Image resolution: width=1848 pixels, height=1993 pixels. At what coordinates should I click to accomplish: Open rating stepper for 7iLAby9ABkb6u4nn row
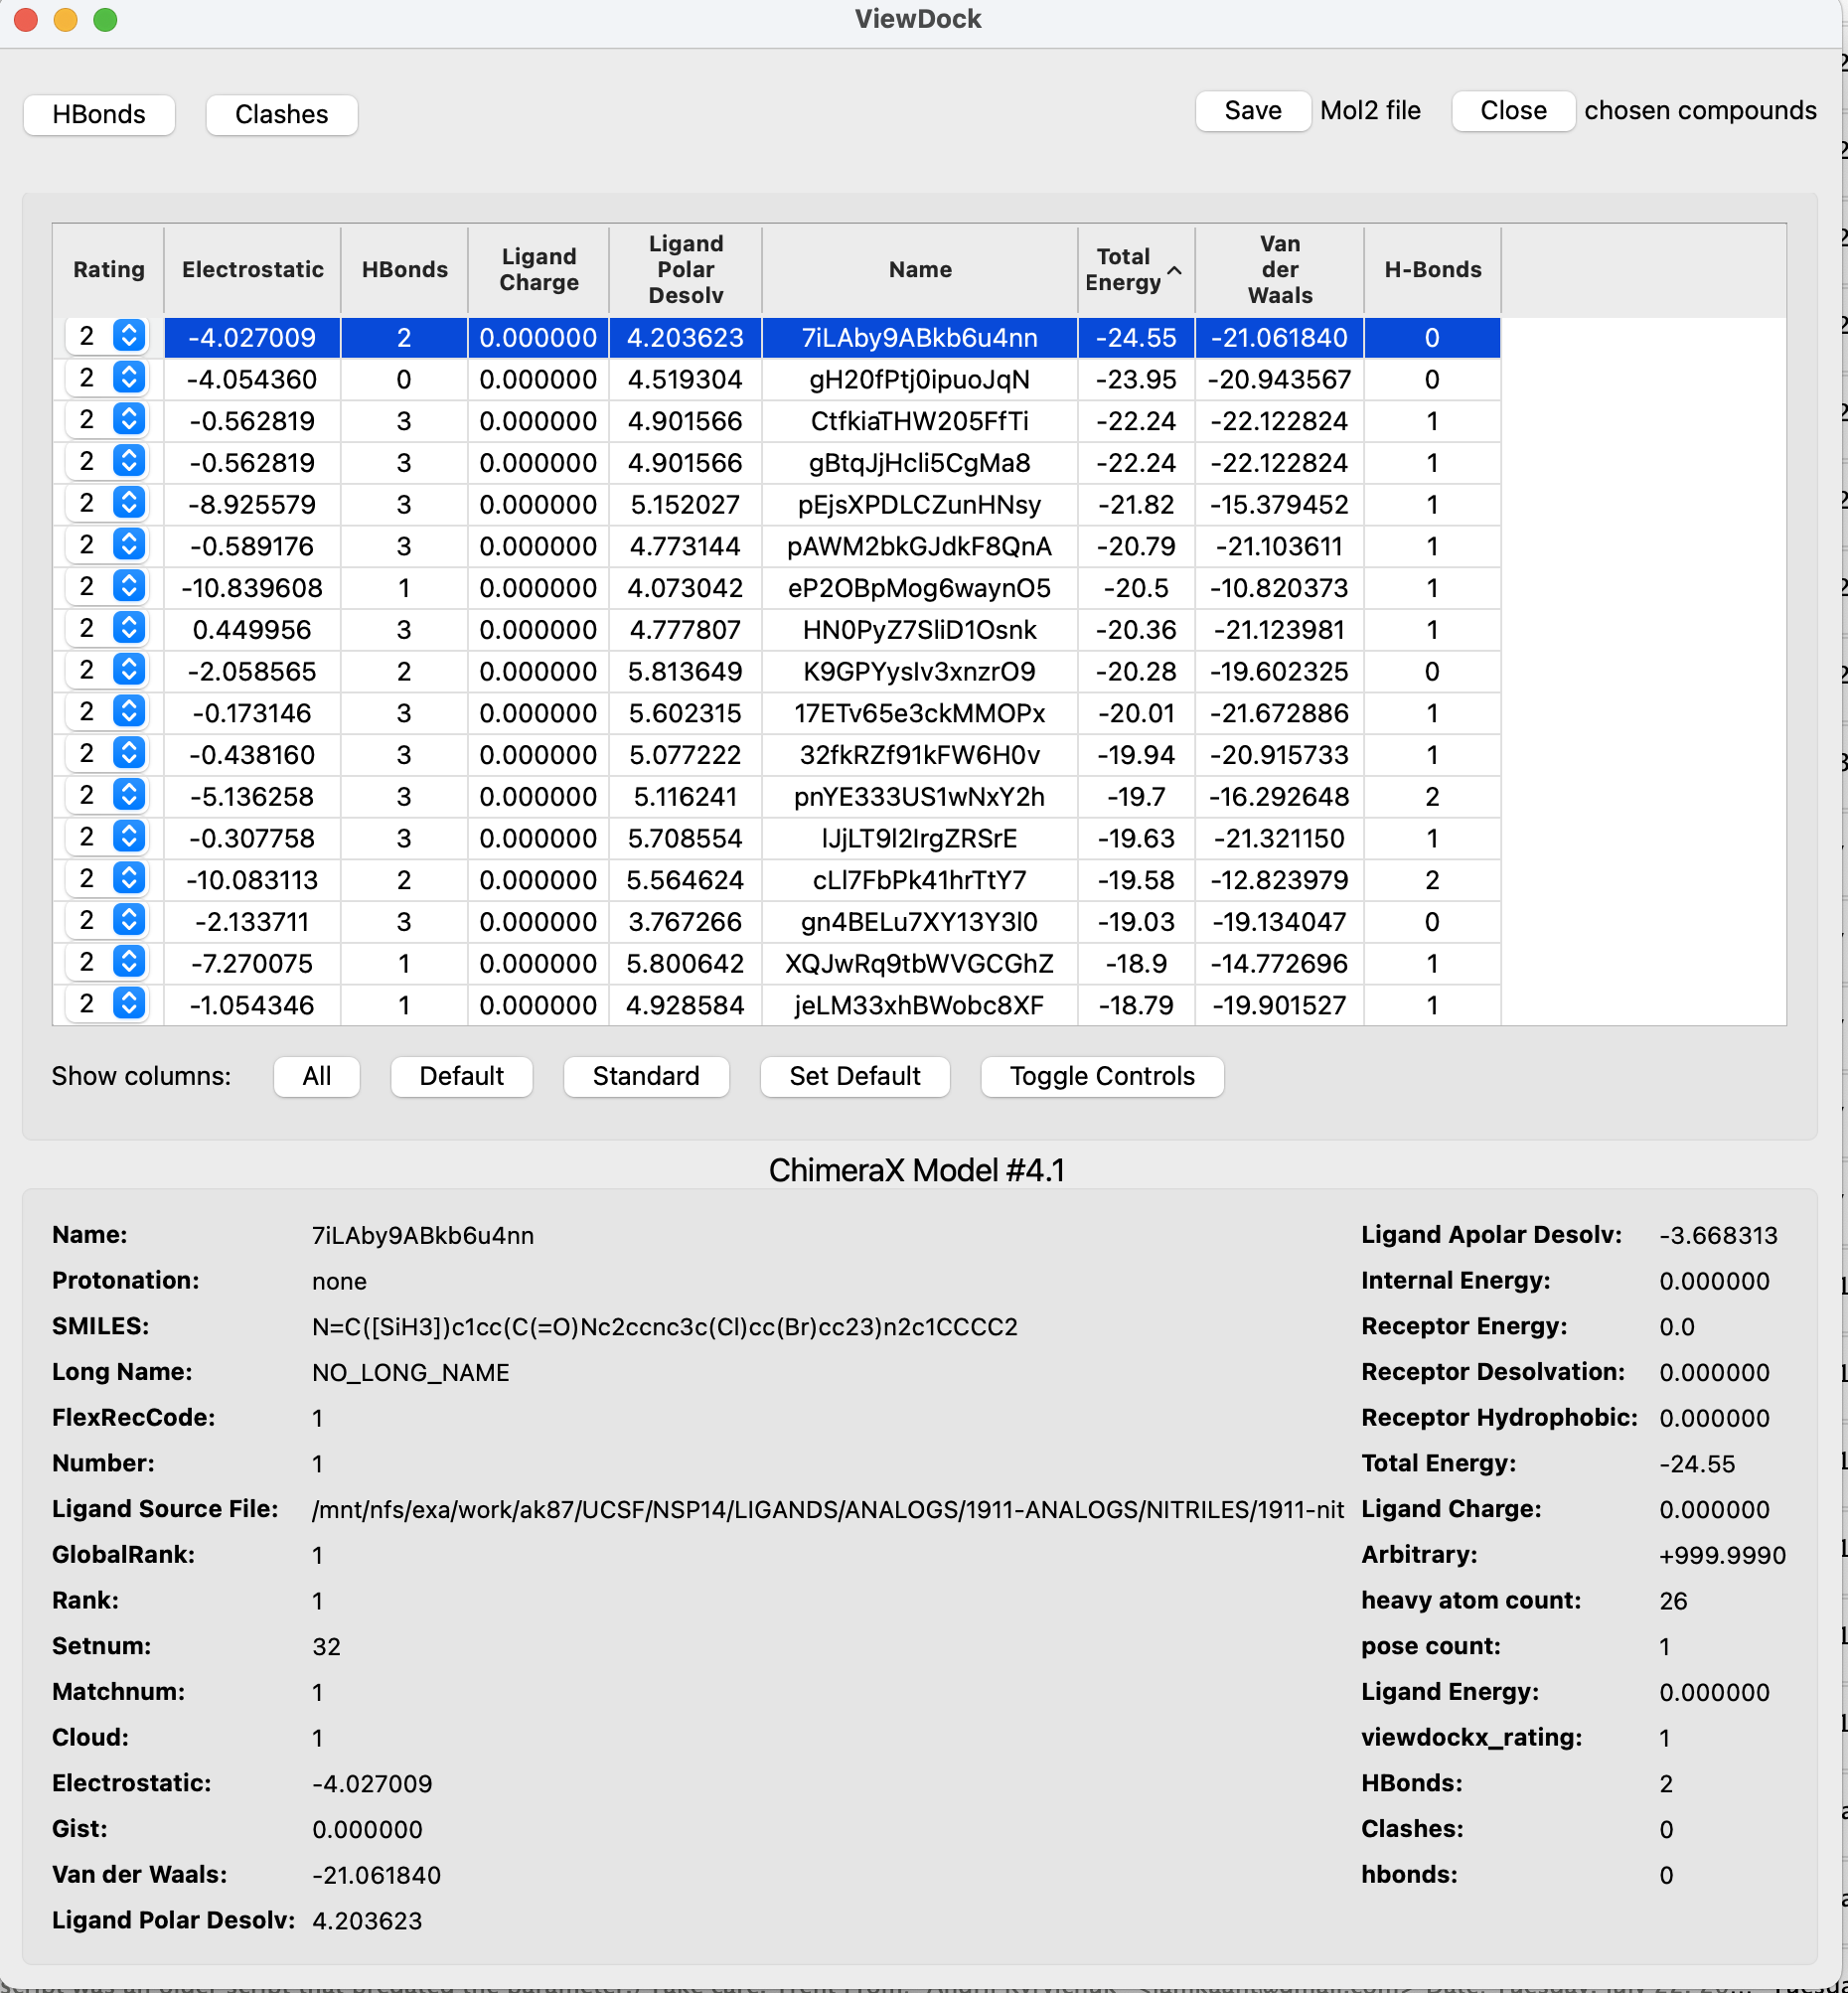click(x=129, y=336)
